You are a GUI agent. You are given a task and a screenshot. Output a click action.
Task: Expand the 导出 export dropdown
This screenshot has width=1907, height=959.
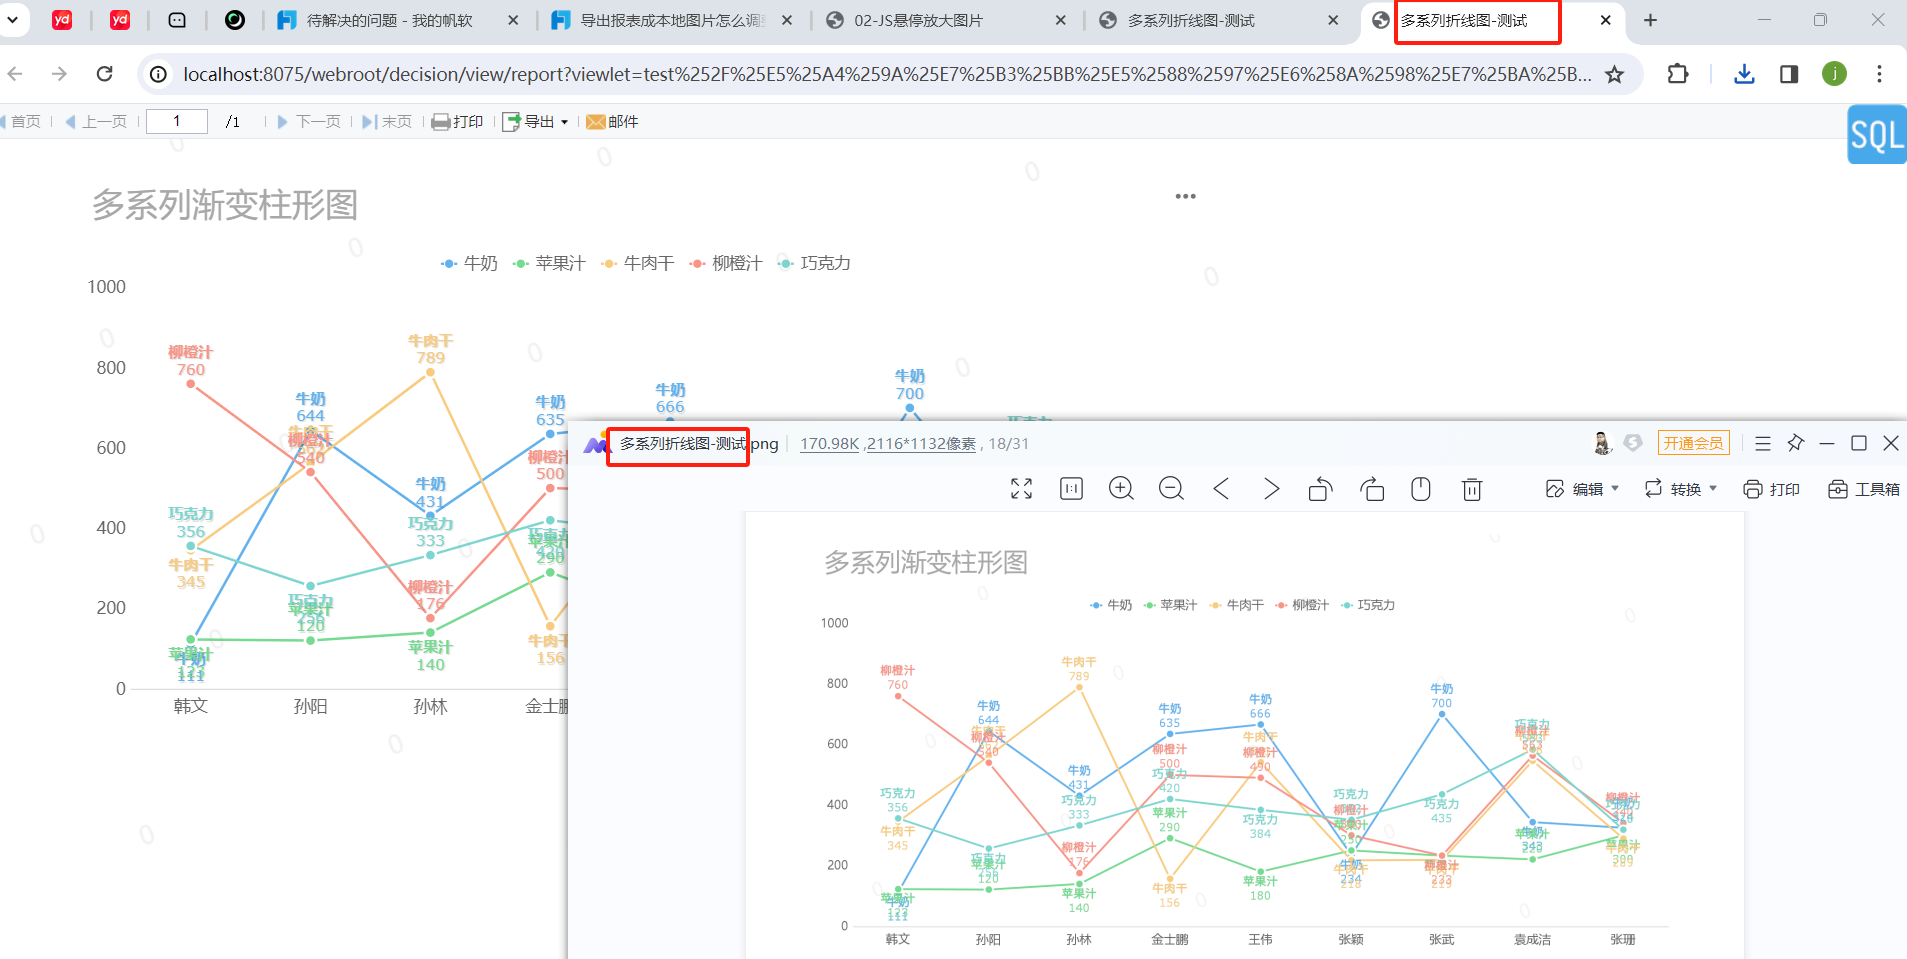pos(536,122)
